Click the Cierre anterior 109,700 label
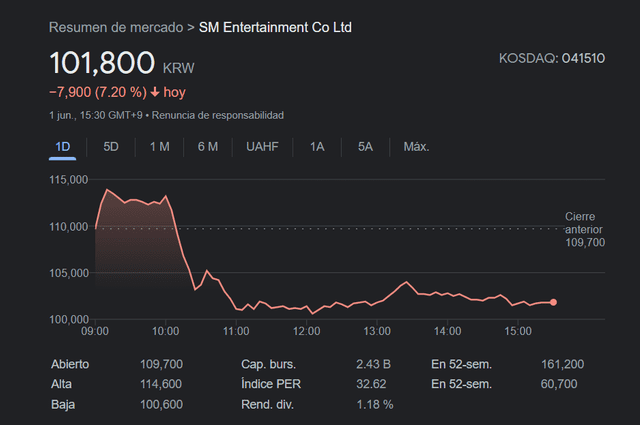The width and height of the screenshot is (640, 425). tap(585, 229)
